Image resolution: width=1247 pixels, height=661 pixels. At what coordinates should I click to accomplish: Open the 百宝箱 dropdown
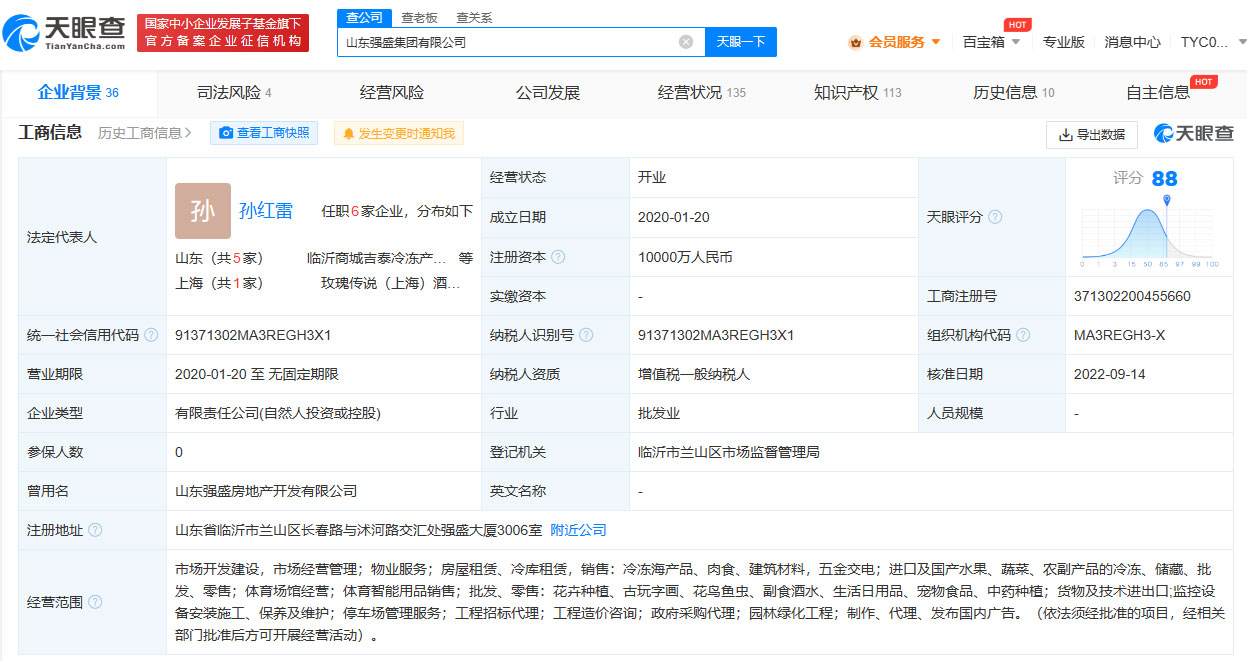coord(990,42)
